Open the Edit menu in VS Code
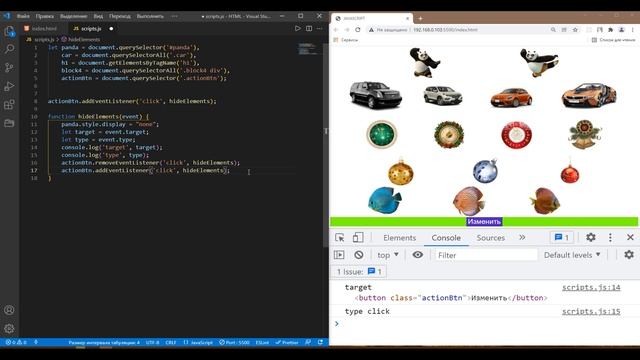 click(44, 16)
